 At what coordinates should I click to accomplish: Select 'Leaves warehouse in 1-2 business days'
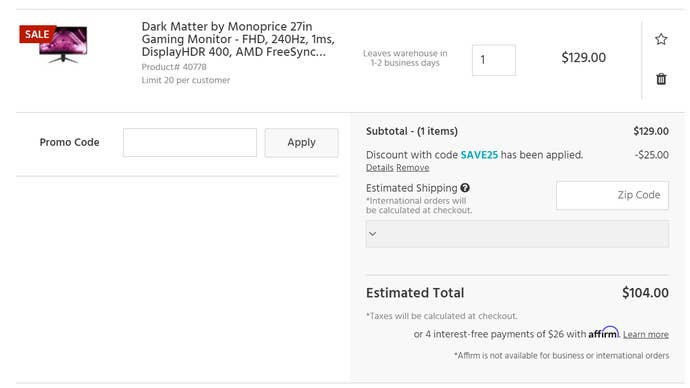click(x=405, y=58)
